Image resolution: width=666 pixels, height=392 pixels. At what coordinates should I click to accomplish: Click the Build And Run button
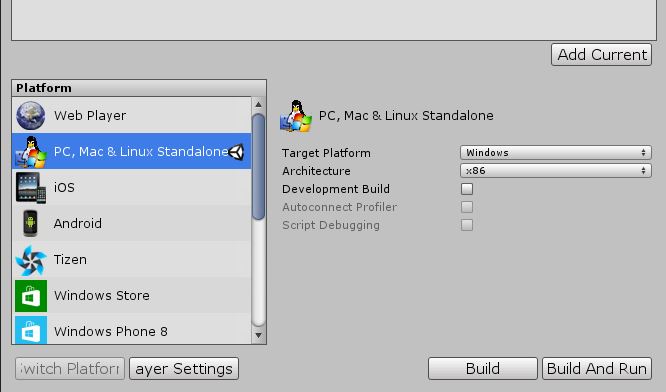point(597,368)
